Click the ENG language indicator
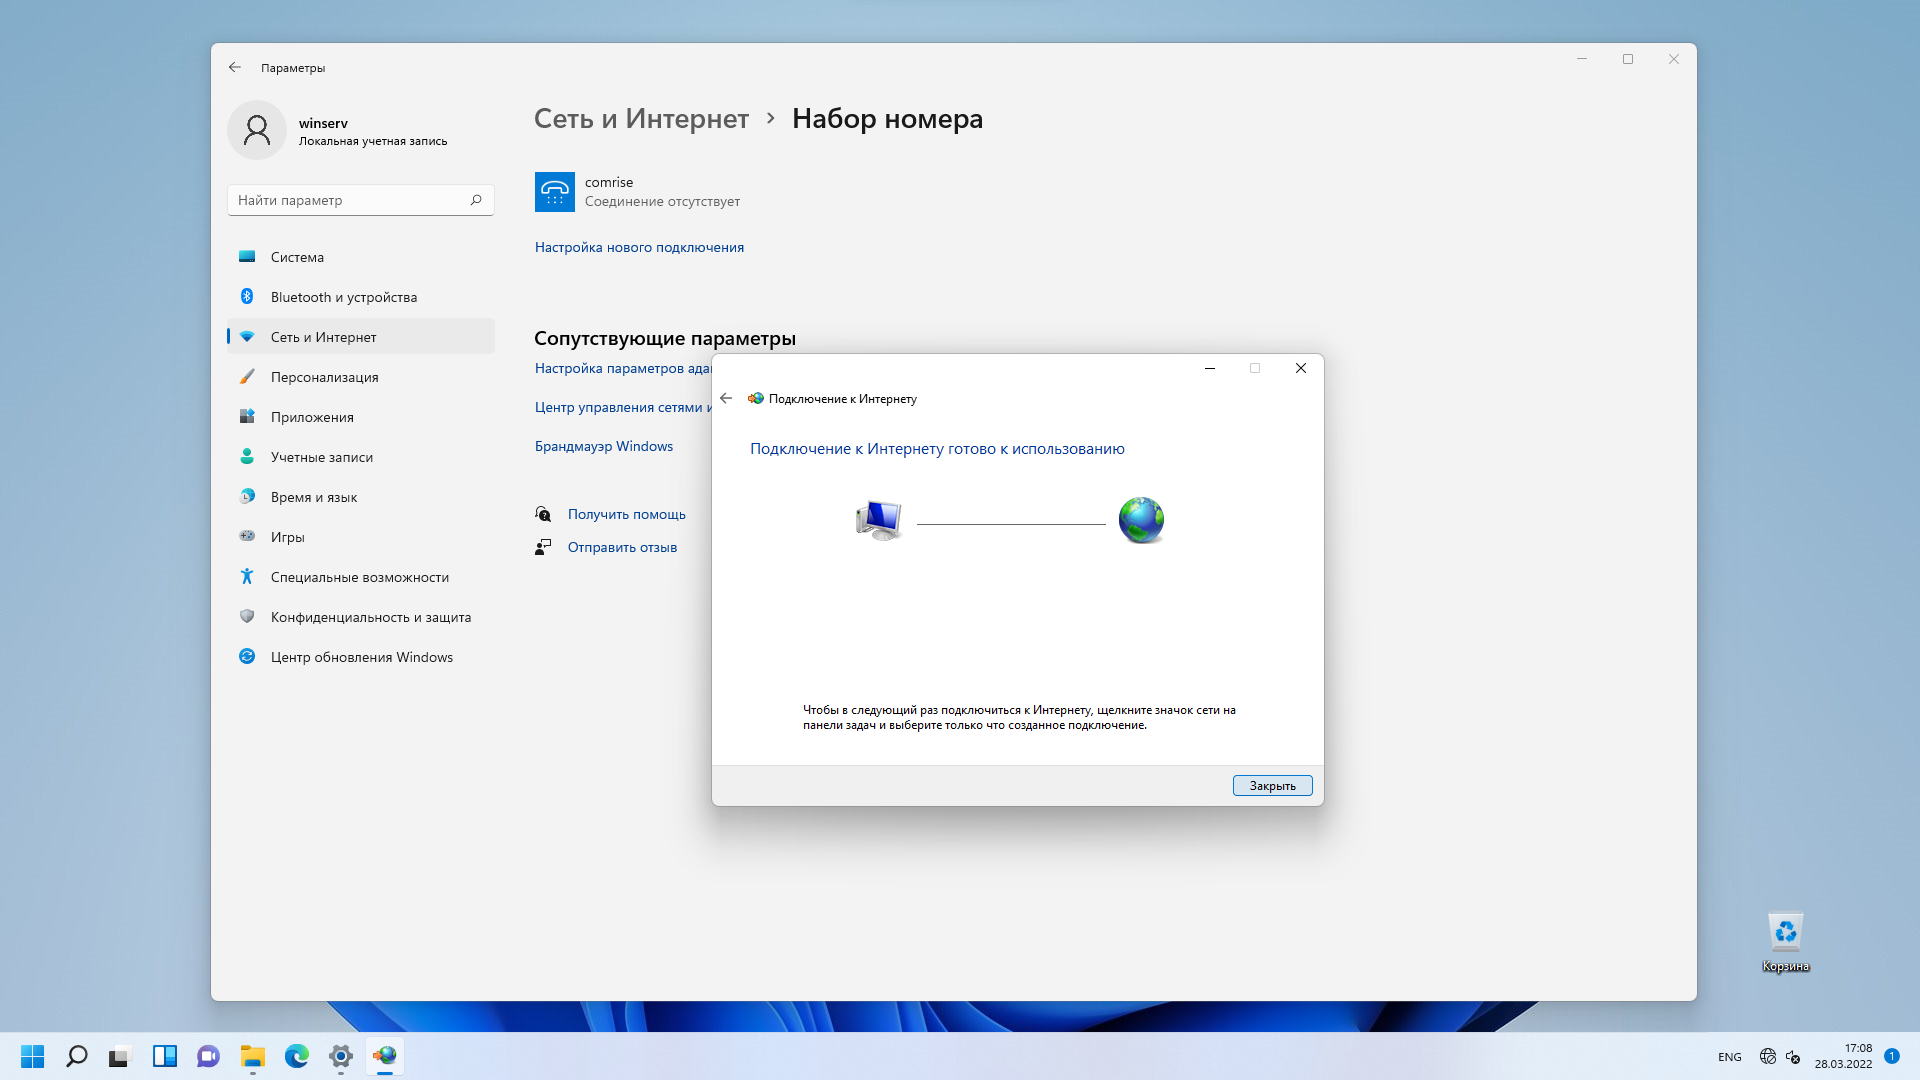This screenshot has width=1920, height=1080. 1730,1057
